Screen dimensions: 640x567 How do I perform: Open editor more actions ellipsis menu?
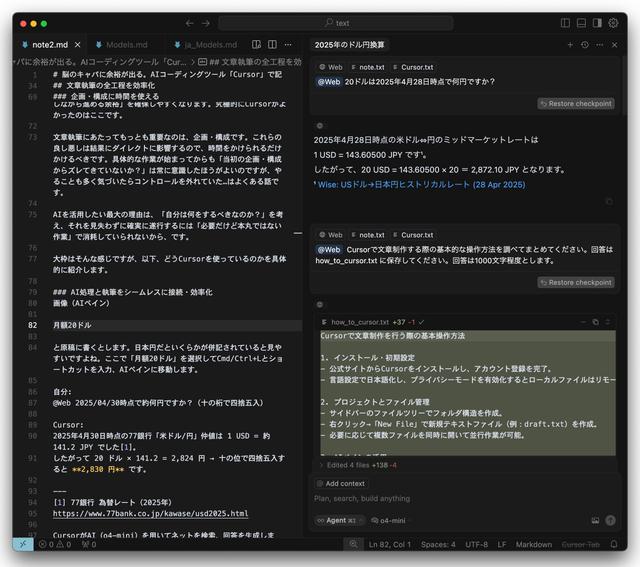click(288, 44)
